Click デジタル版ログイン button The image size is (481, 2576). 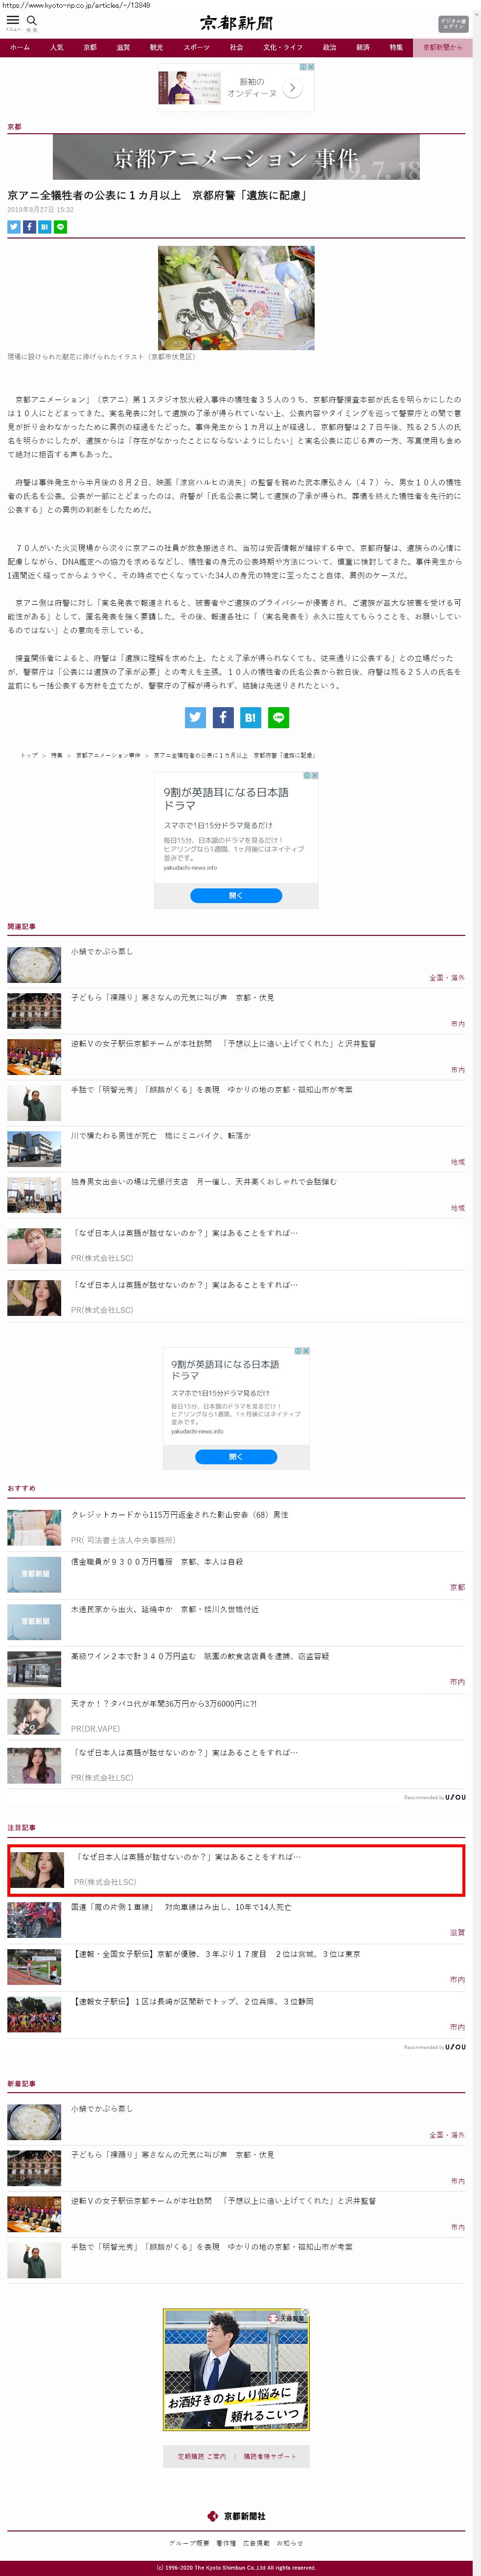(x=452, y=23)
